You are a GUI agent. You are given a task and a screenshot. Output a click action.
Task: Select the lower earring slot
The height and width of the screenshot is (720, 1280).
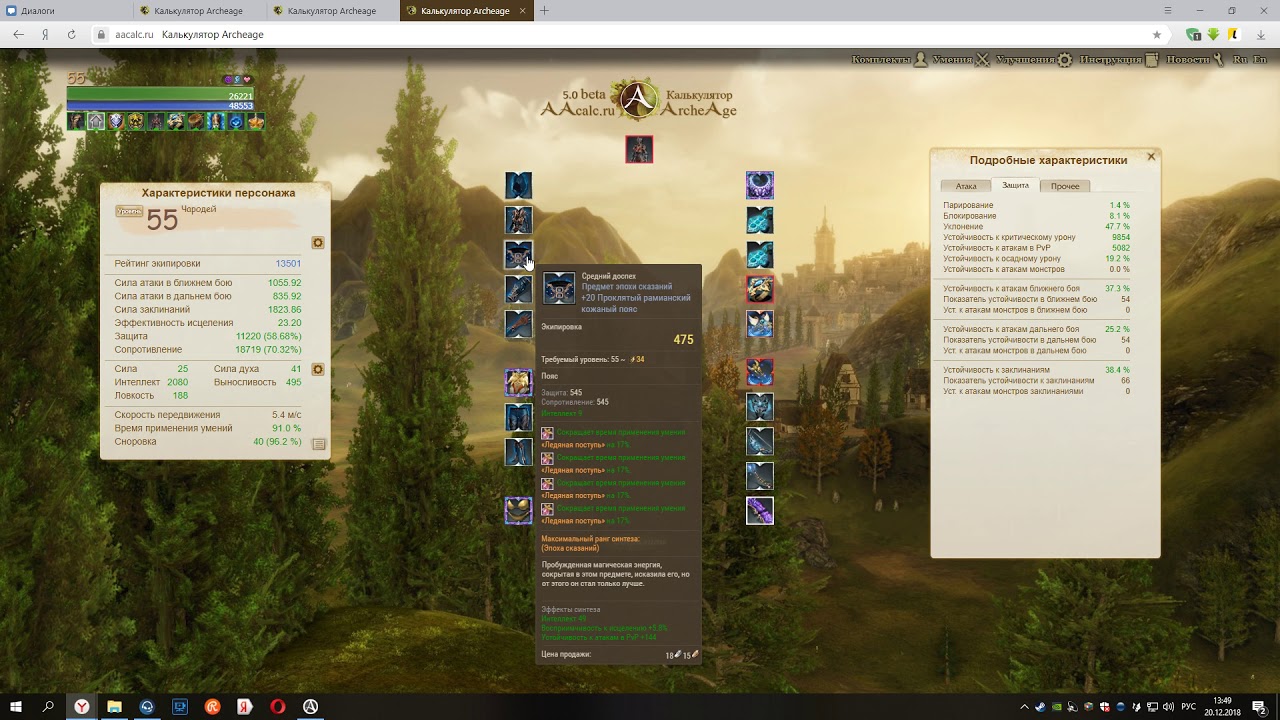(760, 255)
